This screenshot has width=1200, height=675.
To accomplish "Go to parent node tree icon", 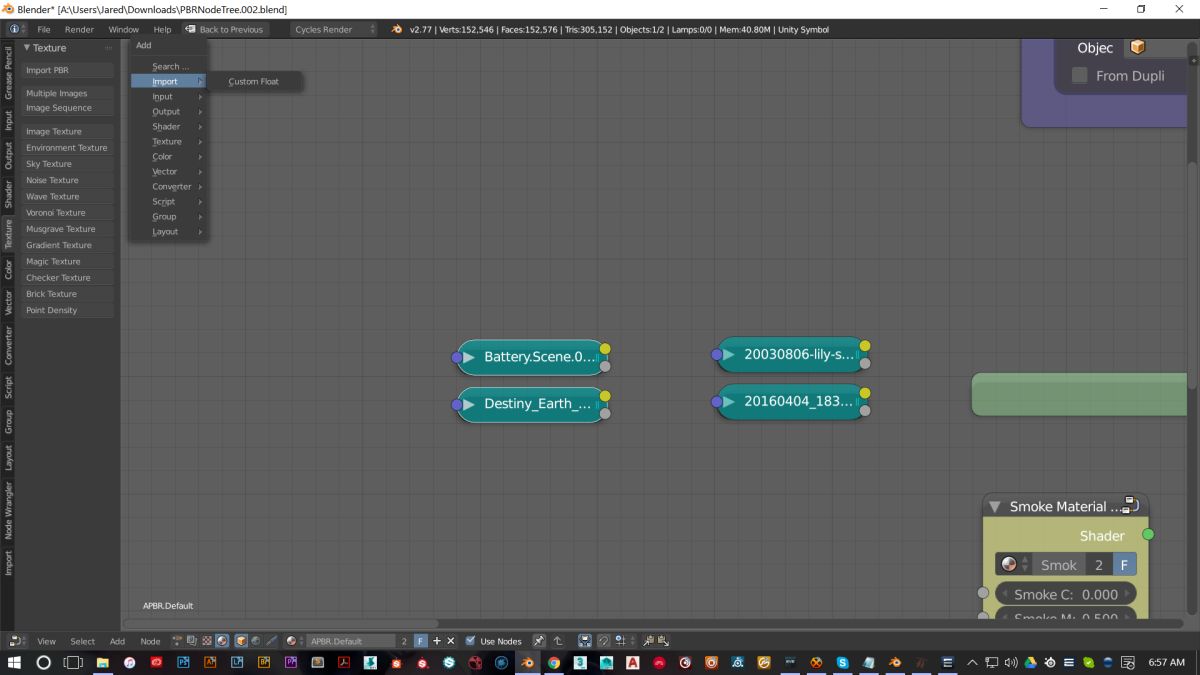I will point(558,641).
